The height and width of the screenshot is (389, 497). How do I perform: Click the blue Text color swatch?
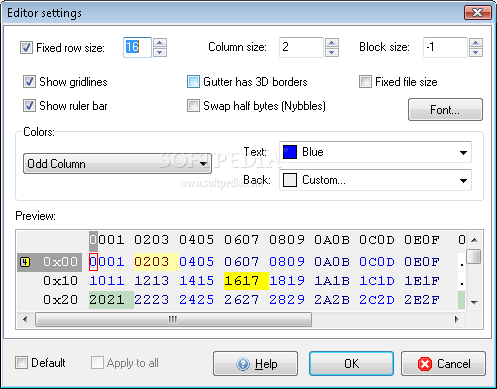[290, 152]
